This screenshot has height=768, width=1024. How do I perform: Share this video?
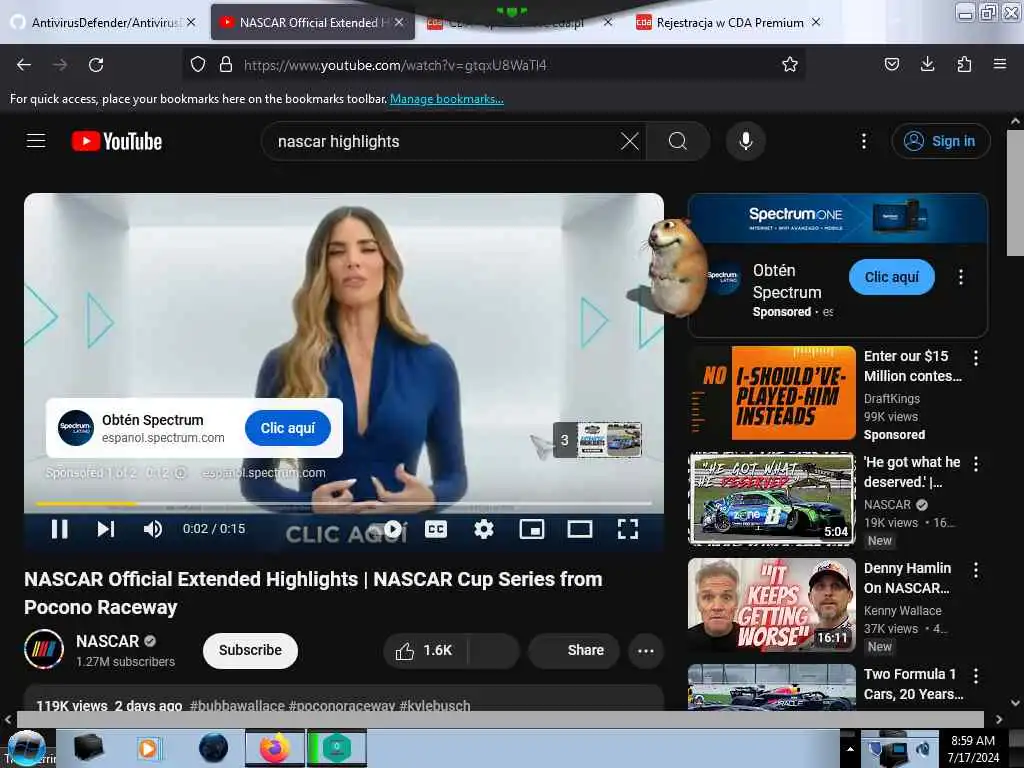coord(573,650)
